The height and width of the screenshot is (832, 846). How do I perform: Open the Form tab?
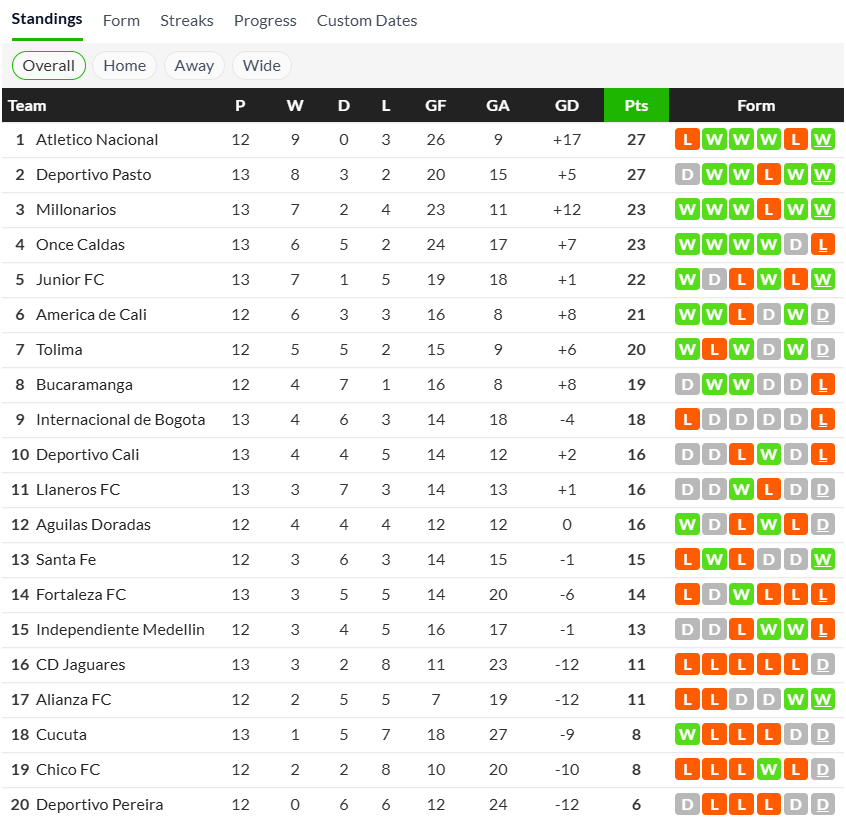coord(121,21)
